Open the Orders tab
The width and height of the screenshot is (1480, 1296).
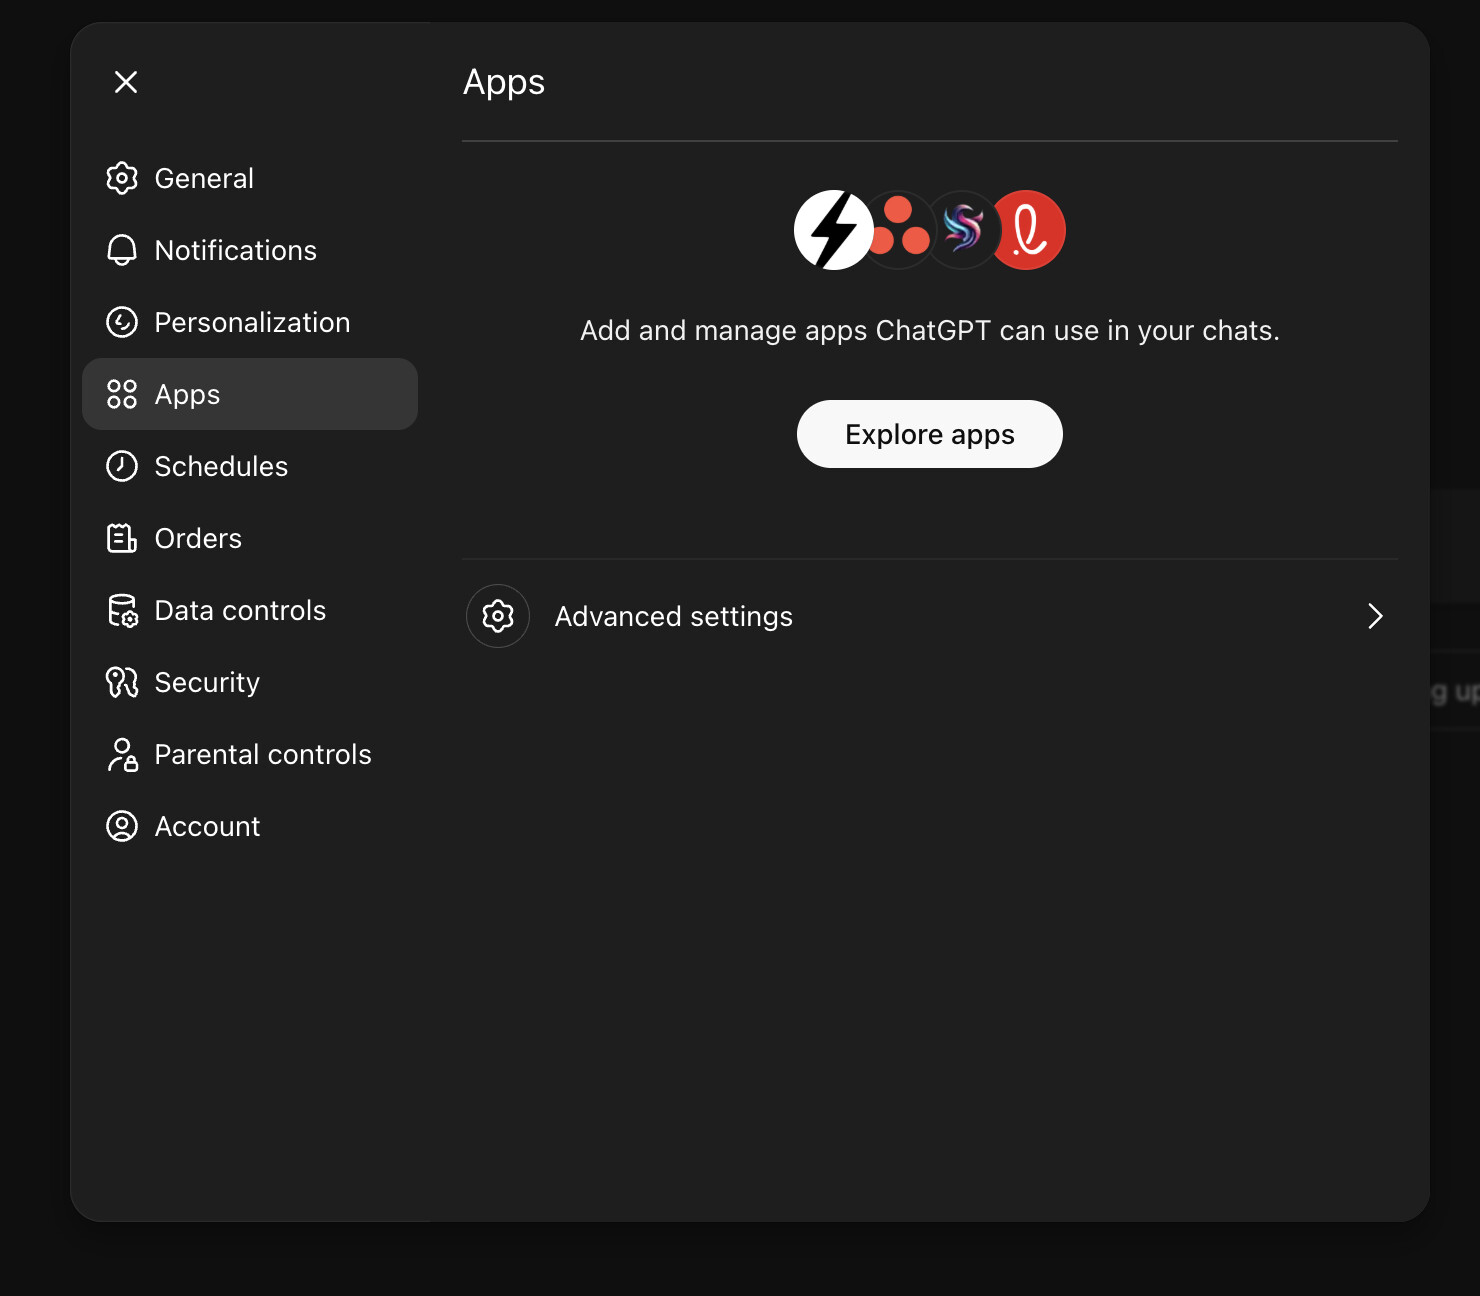click(250, 538)
